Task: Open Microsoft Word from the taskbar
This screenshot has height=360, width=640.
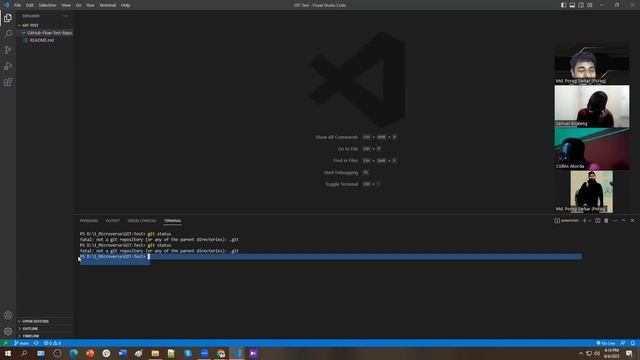Action: pos(122,353)
